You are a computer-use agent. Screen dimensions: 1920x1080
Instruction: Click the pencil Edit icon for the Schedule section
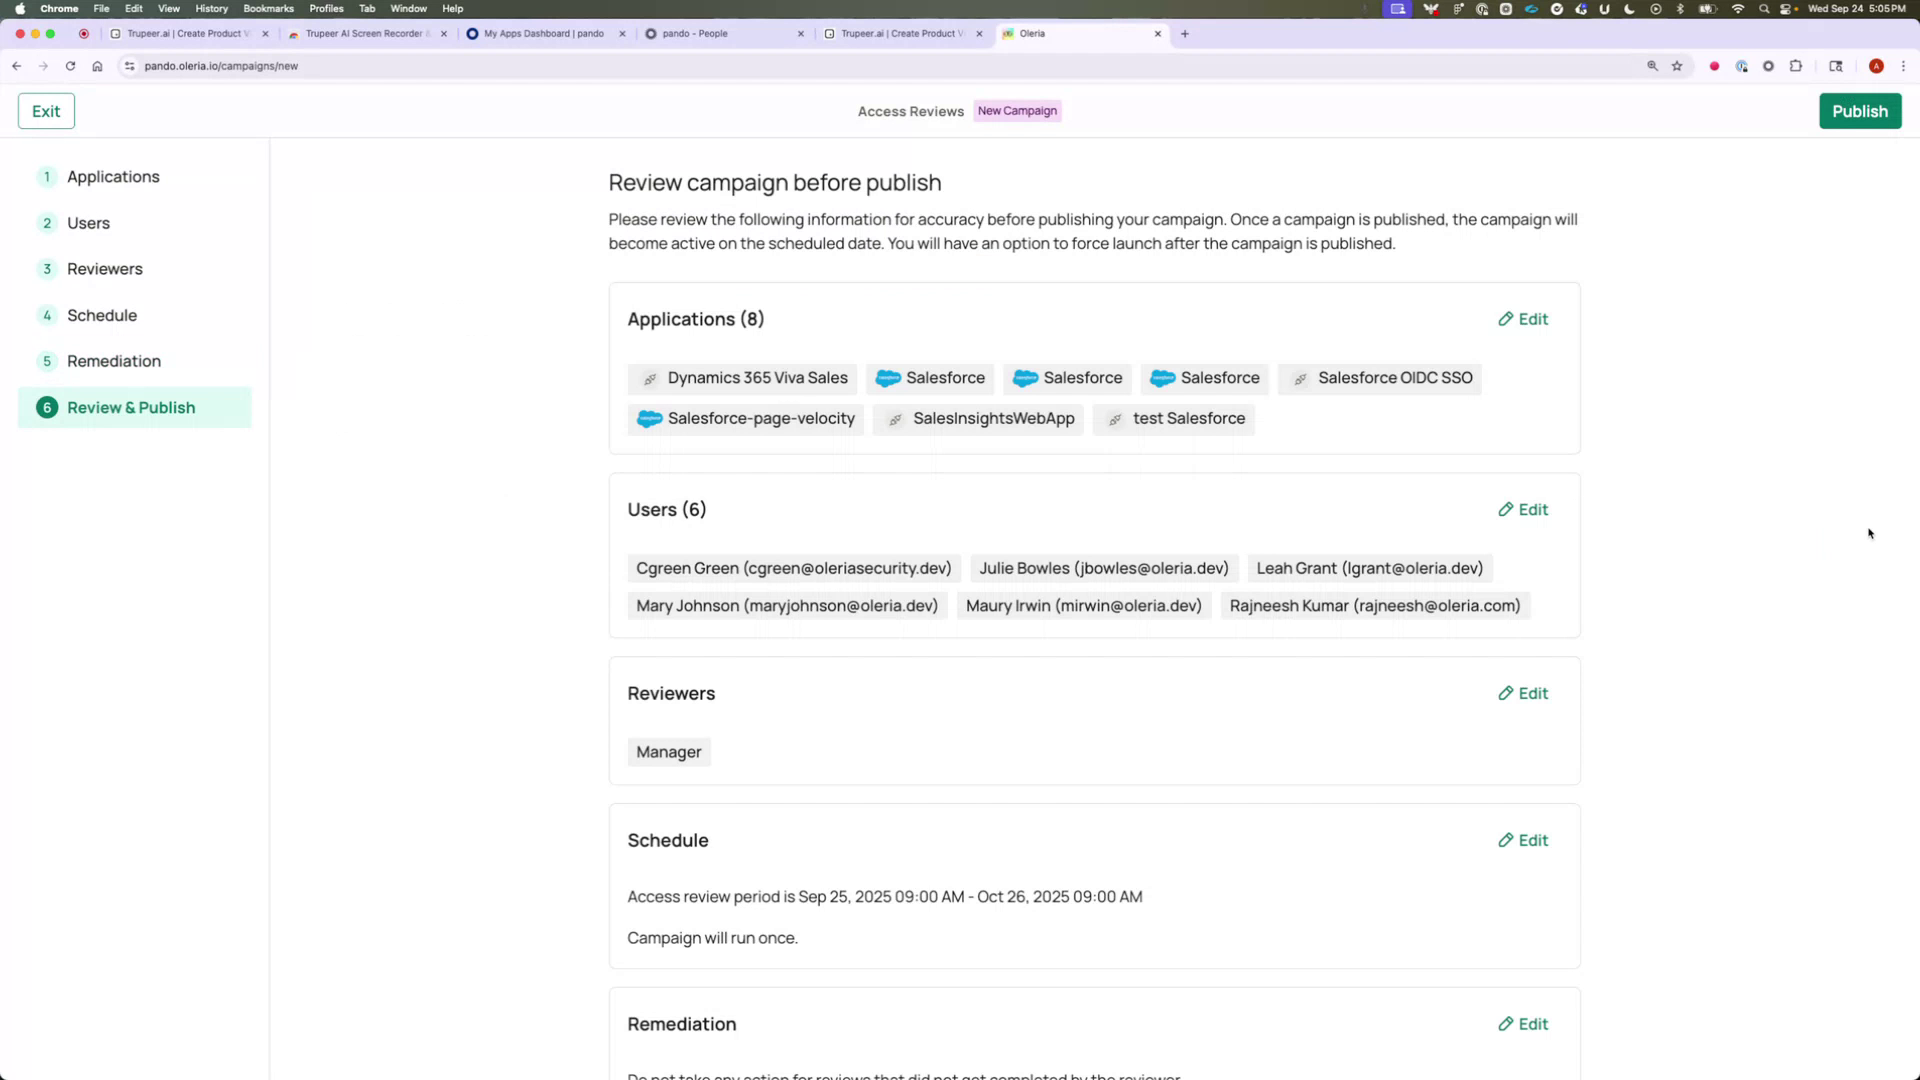tap(1507, 840)
